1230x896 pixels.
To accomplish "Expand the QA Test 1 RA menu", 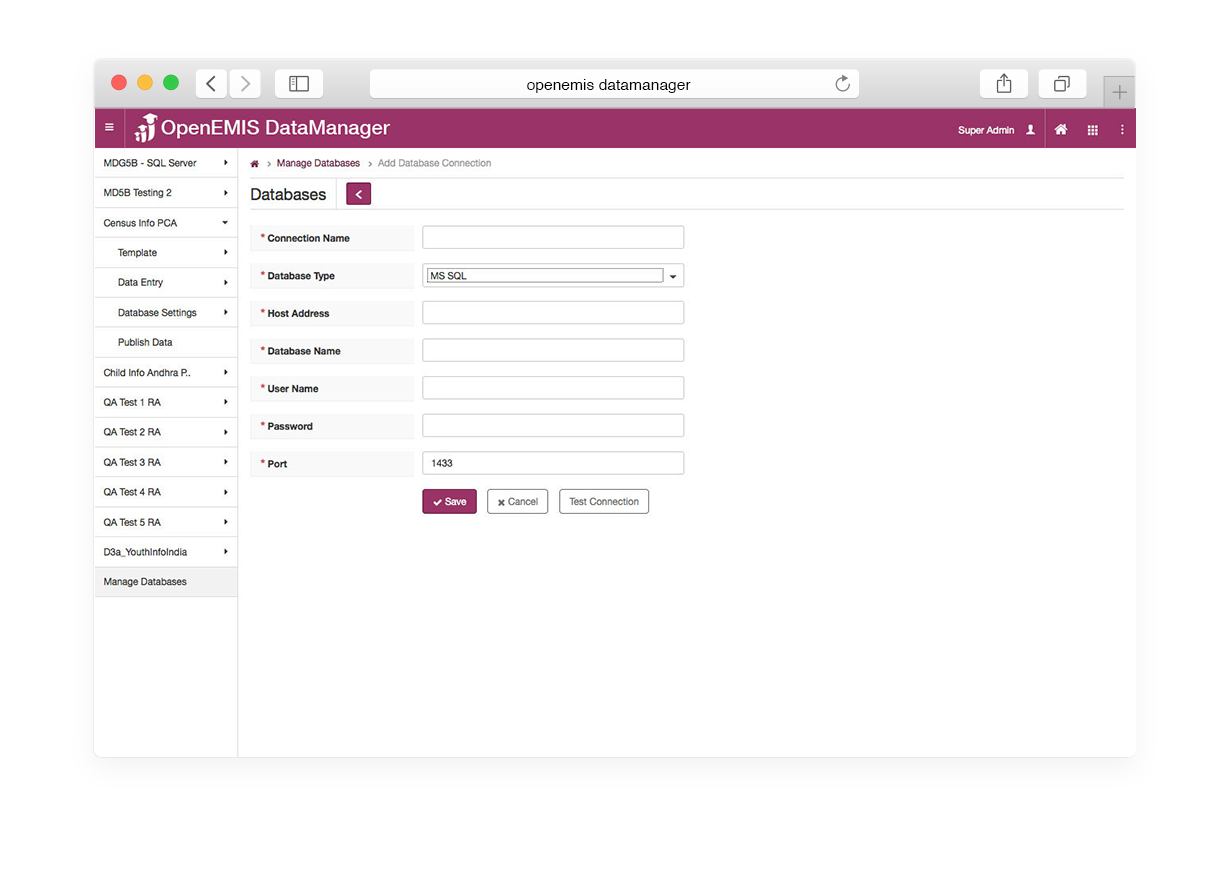I will click(166, 403).
